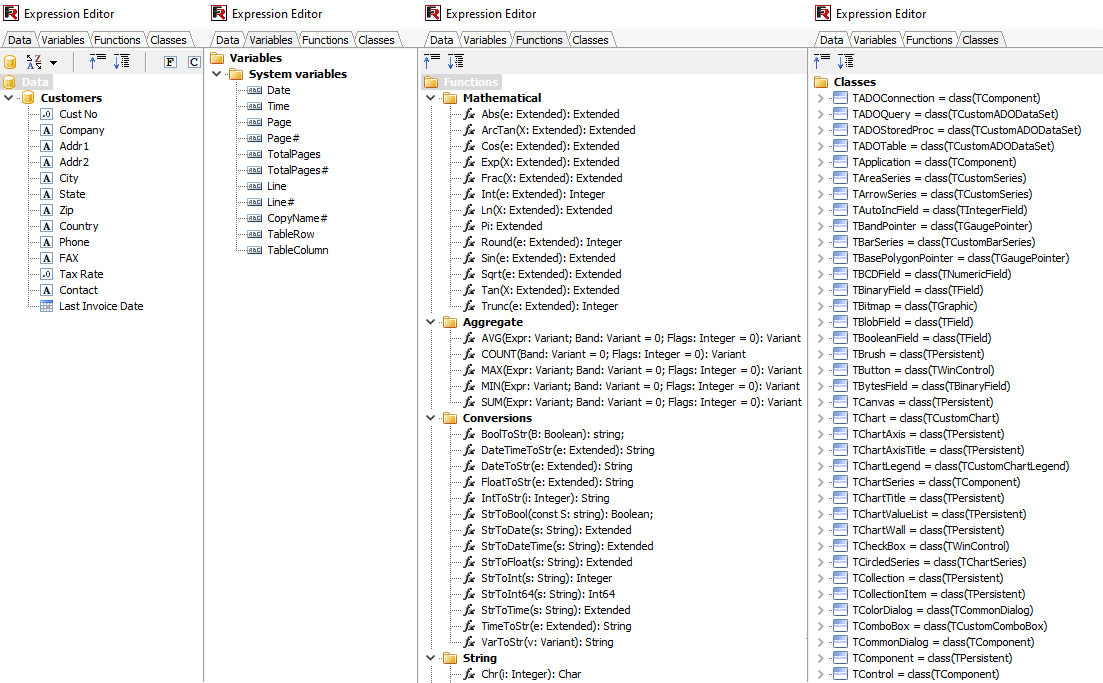Select the Chr(i: Integer): Char function

tap(531, 674)
